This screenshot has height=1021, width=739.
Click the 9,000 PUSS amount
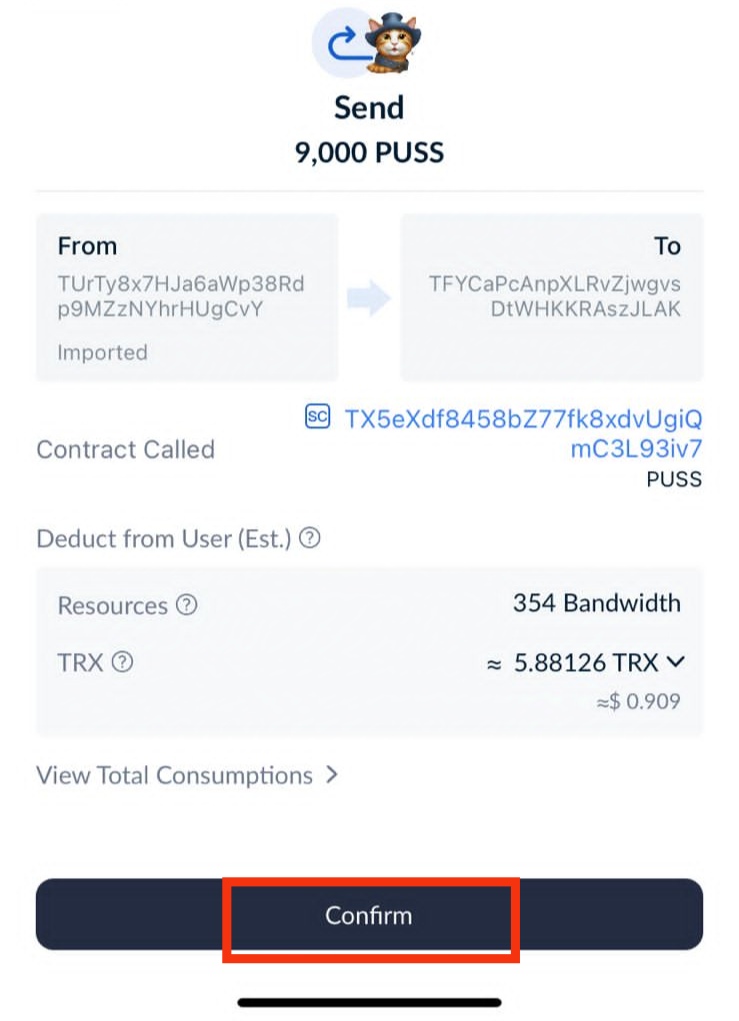pos(369,152)
